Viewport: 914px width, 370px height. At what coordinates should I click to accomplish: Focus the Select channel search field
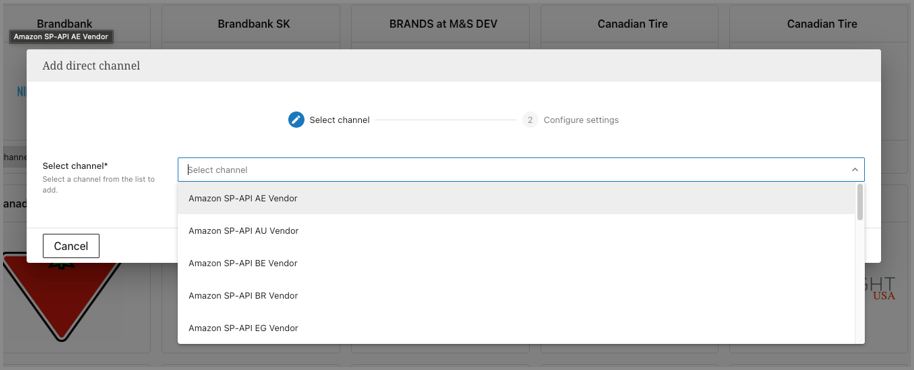513,170
